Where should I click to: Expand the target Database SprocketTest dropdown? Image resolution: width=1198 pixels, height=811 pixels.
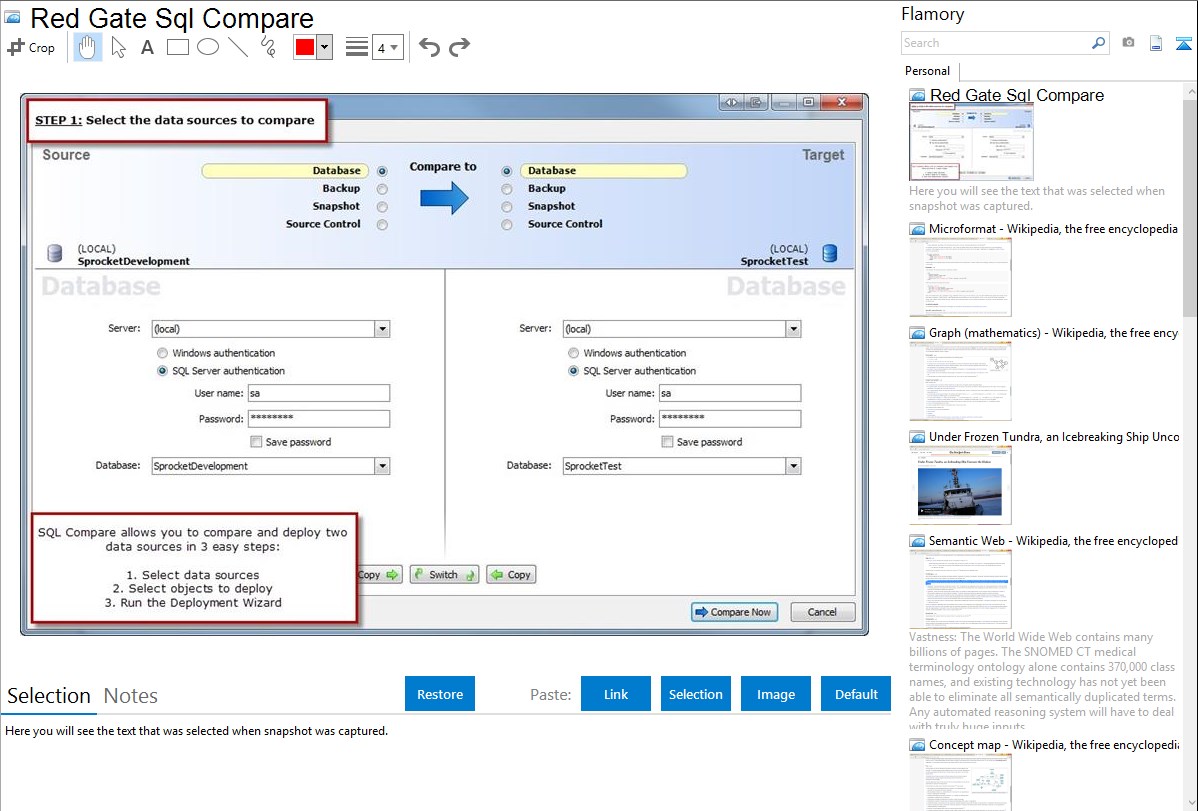[793, 466]
